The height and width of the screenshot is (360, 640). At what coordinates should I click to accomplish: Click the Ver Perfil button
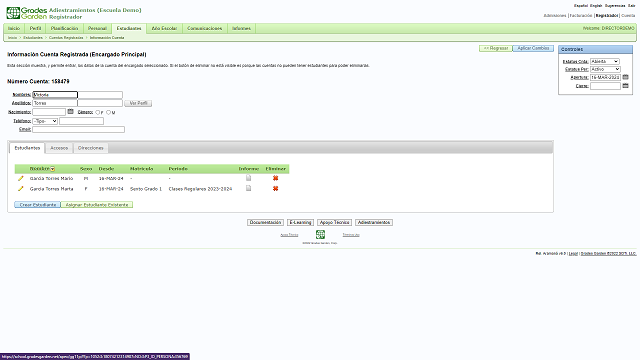[x=138, y=103]
